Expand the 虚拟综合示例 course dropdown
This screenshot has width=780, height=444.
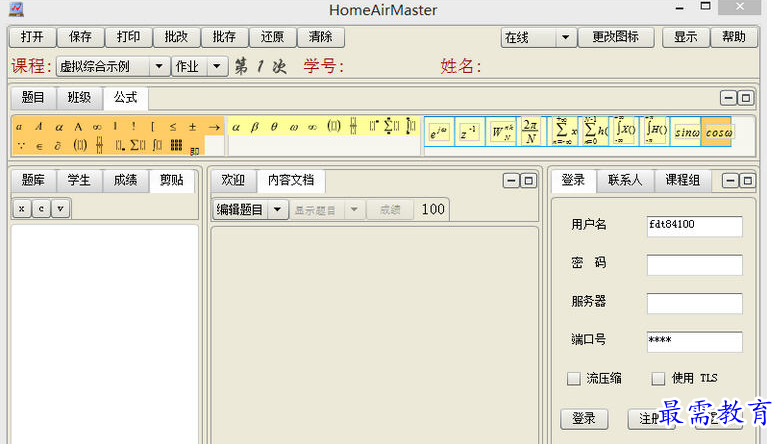pos(159,66)
